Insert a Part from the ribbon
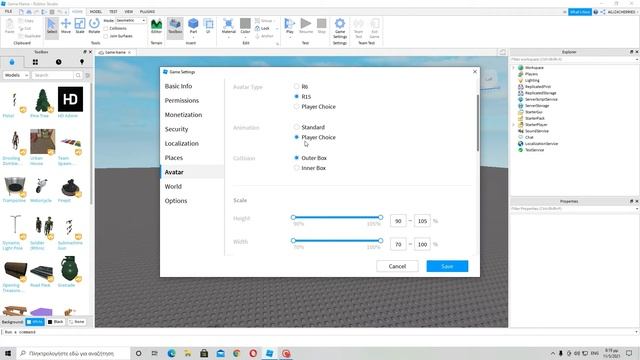This screenshot has height=360, width=640. pos(193,24)
